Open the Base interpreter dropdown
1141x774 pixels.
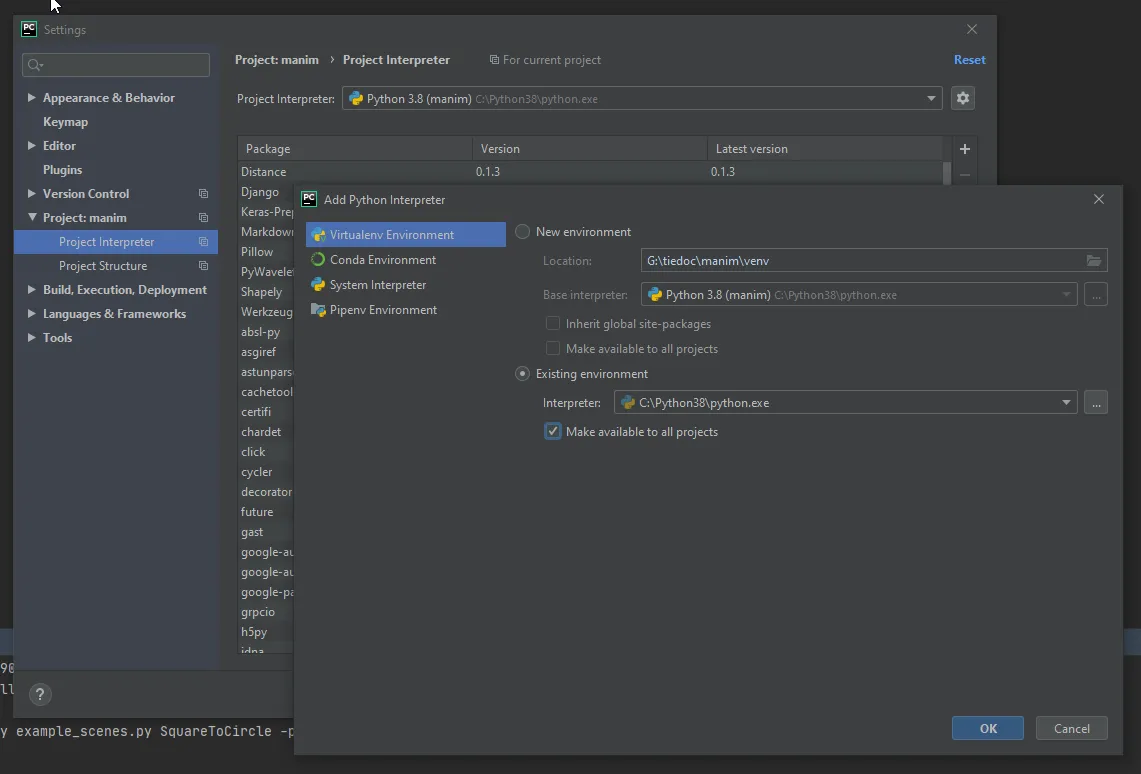click(1066, 295)
